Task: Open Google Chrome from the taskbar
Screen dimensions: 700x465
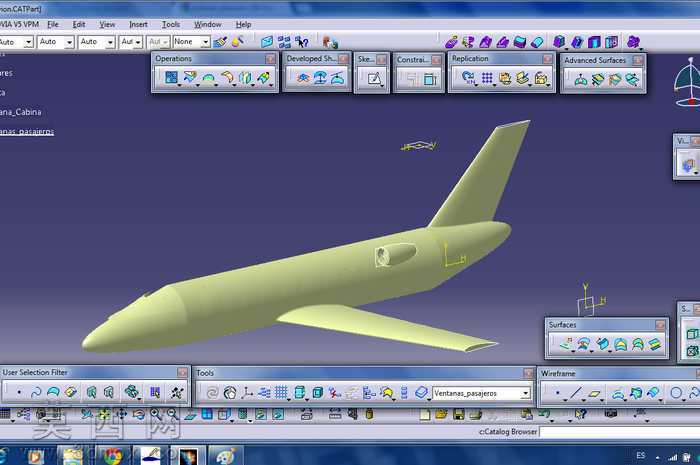Action: [x=113, y=456]
